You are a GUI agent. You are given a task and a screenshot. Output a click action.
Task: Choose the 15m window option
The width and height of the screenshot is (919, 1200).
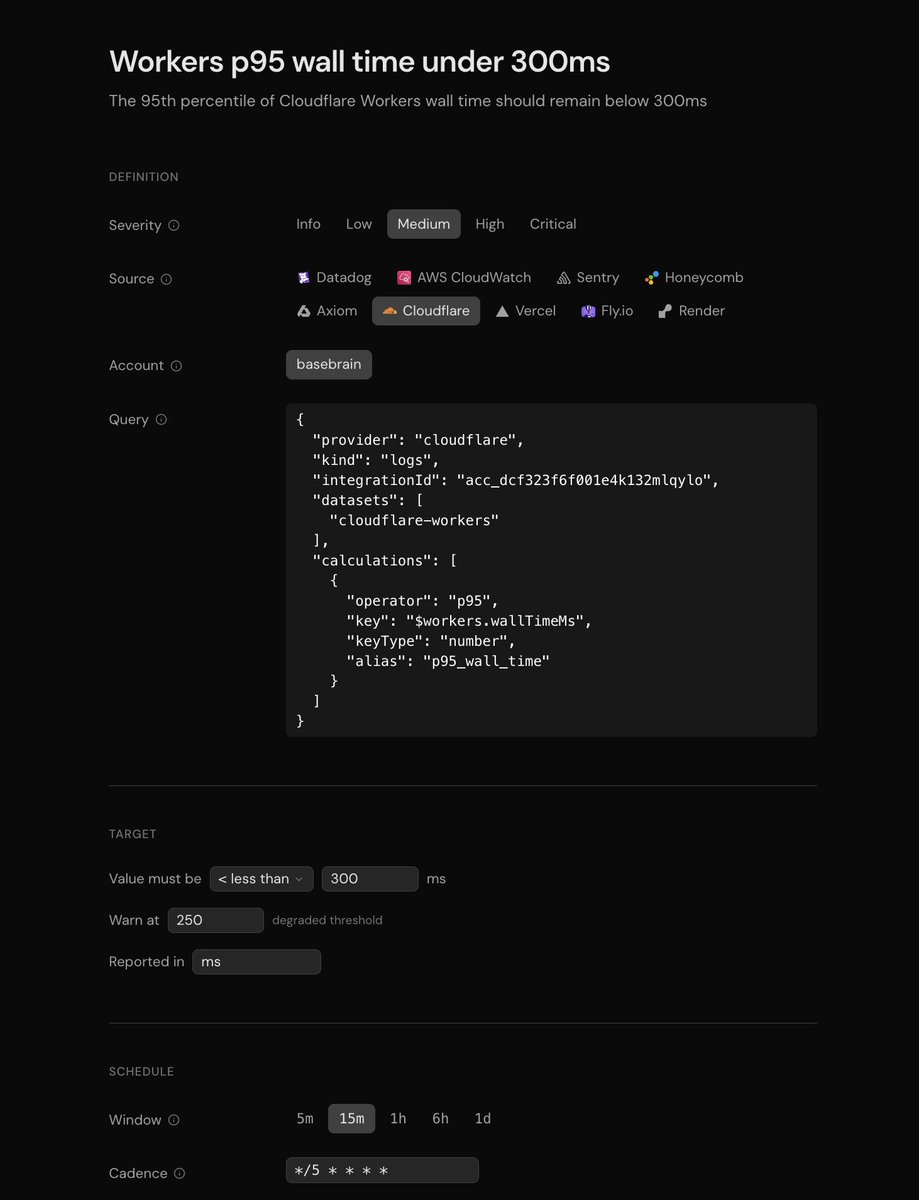(352, 1119)
